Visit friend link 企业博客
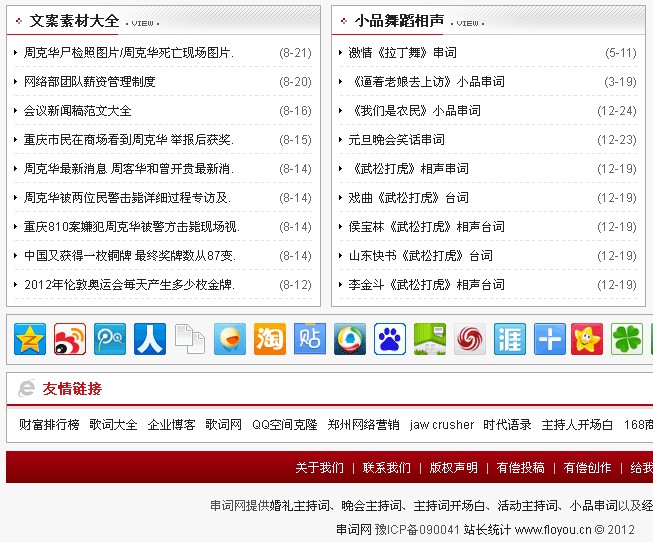This screenshot has width=653, height=542. pyautogui.click(x=172, y=425)
